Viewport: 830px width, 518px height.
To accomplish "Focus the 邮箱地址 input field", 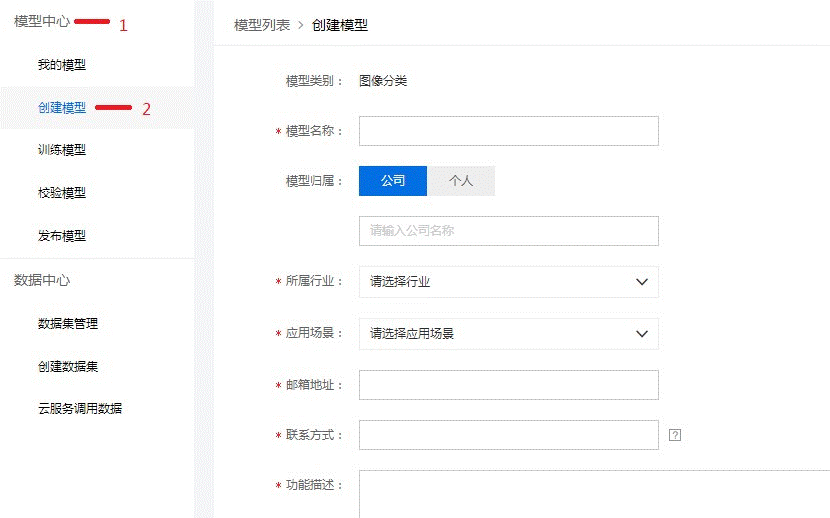I will (x=508, y=385).
